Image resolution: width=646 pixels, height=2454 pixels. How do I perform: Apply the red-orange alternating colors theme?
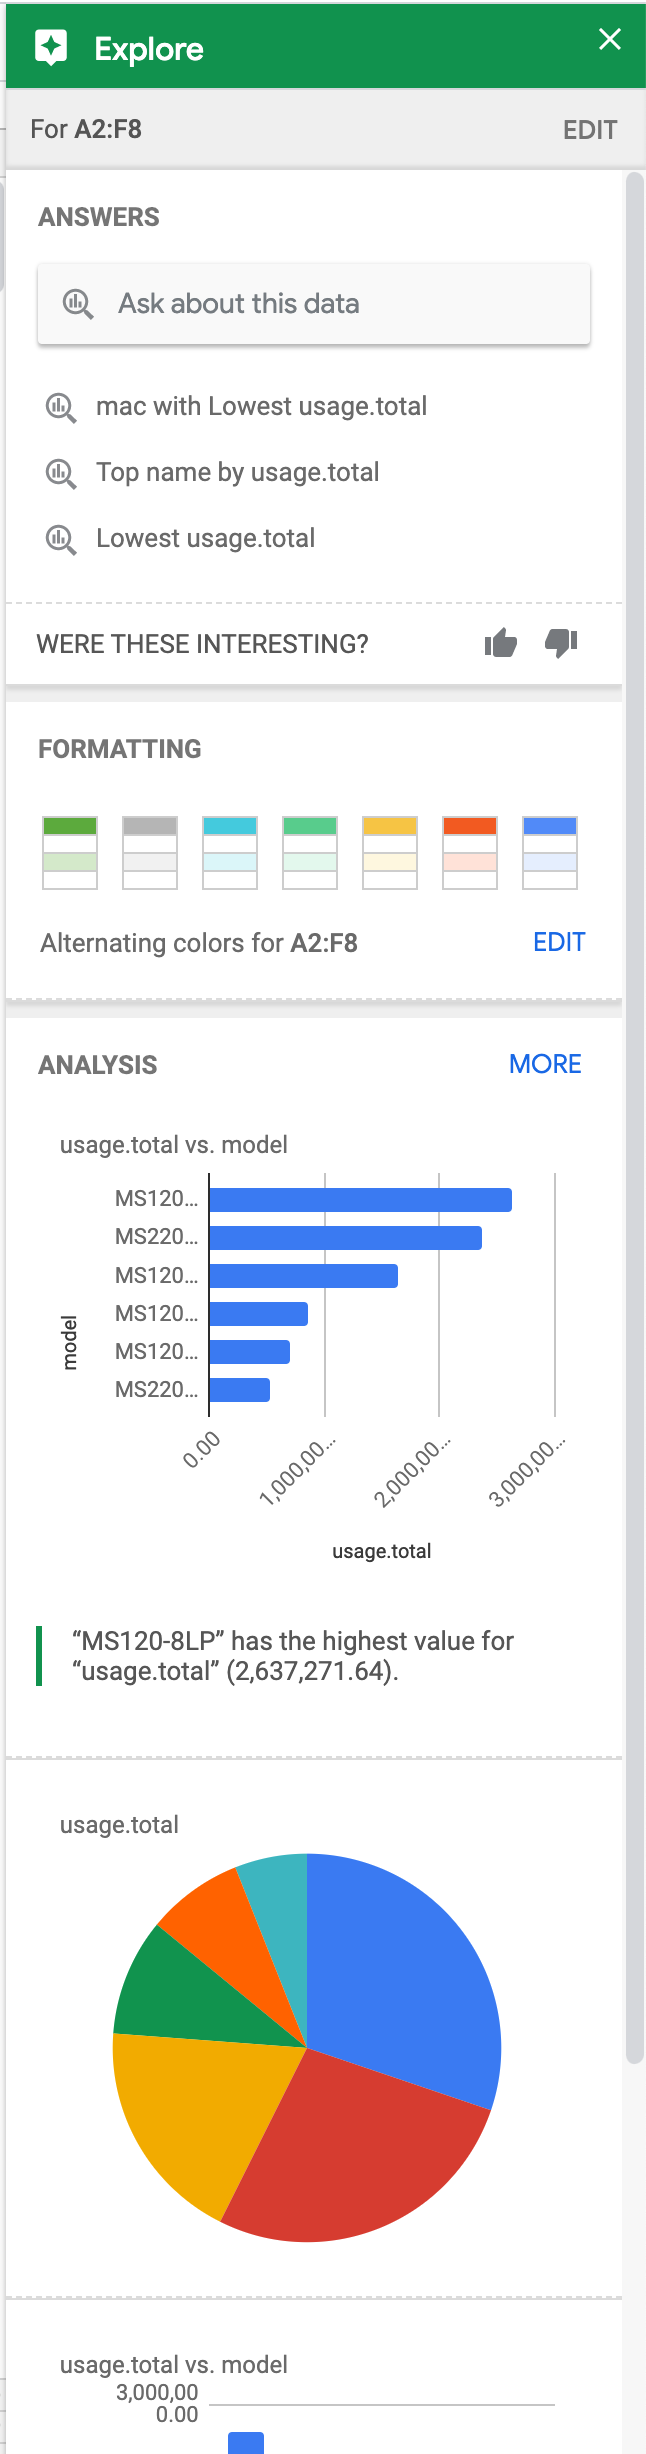coord(469,851)
